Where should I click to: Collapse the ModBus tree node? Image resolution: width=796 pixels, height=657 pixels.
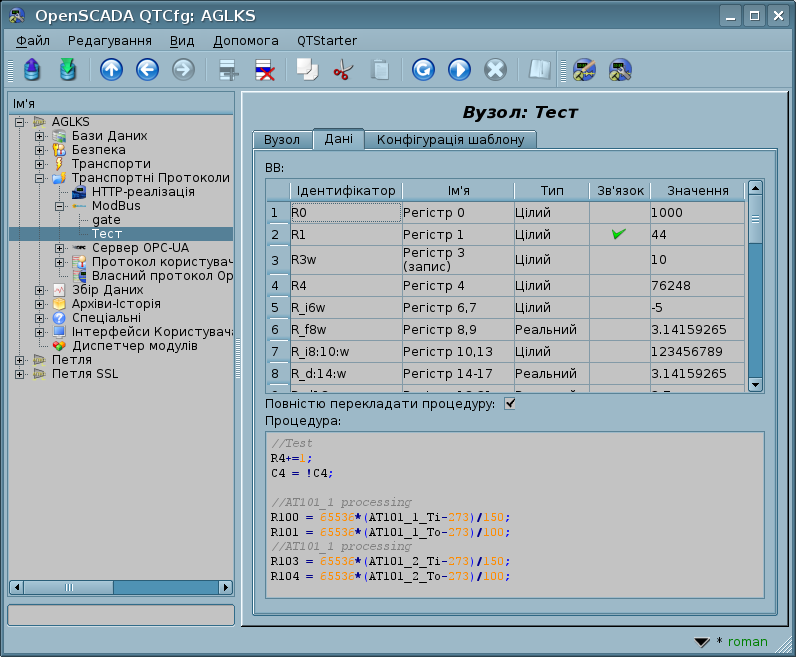(x=59, y=206)
